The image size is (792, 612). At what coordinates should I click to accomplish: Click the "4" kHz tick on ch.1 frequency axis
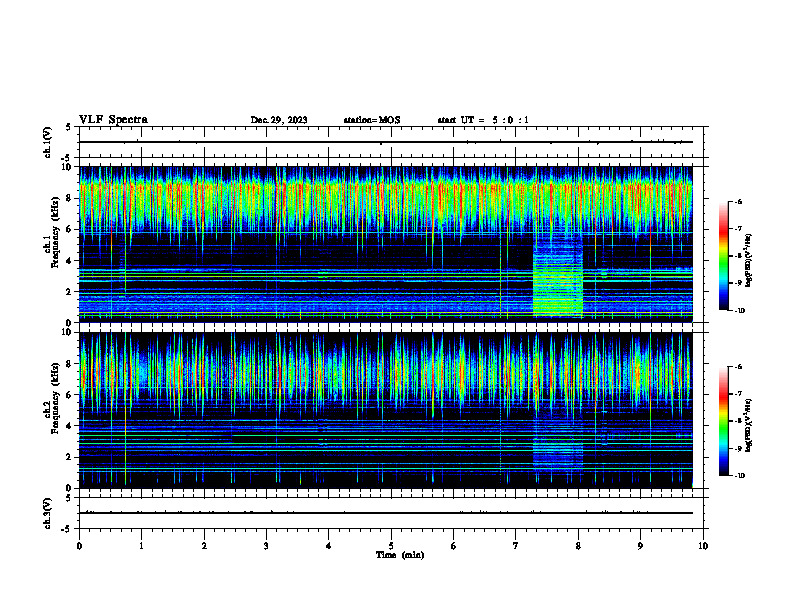click(70, 261)
